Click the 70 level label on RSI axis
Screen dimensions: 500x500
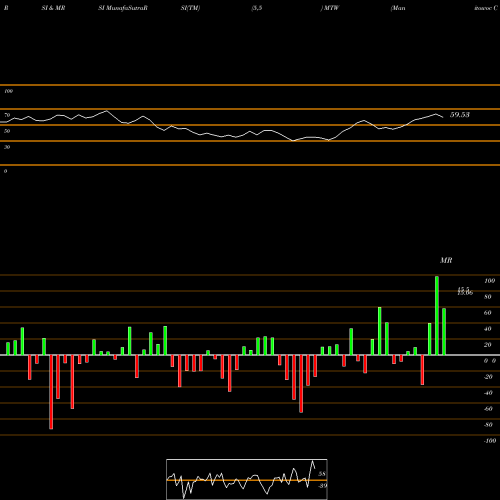7,115
